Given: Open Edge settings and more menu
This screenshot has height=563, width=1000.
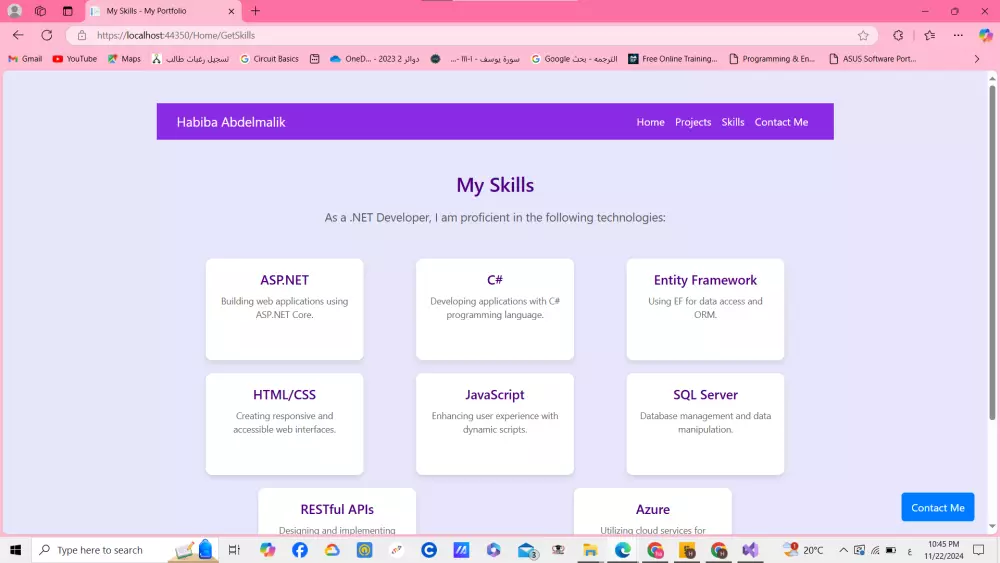Looking at the screenshot, I should coord(958,35).
